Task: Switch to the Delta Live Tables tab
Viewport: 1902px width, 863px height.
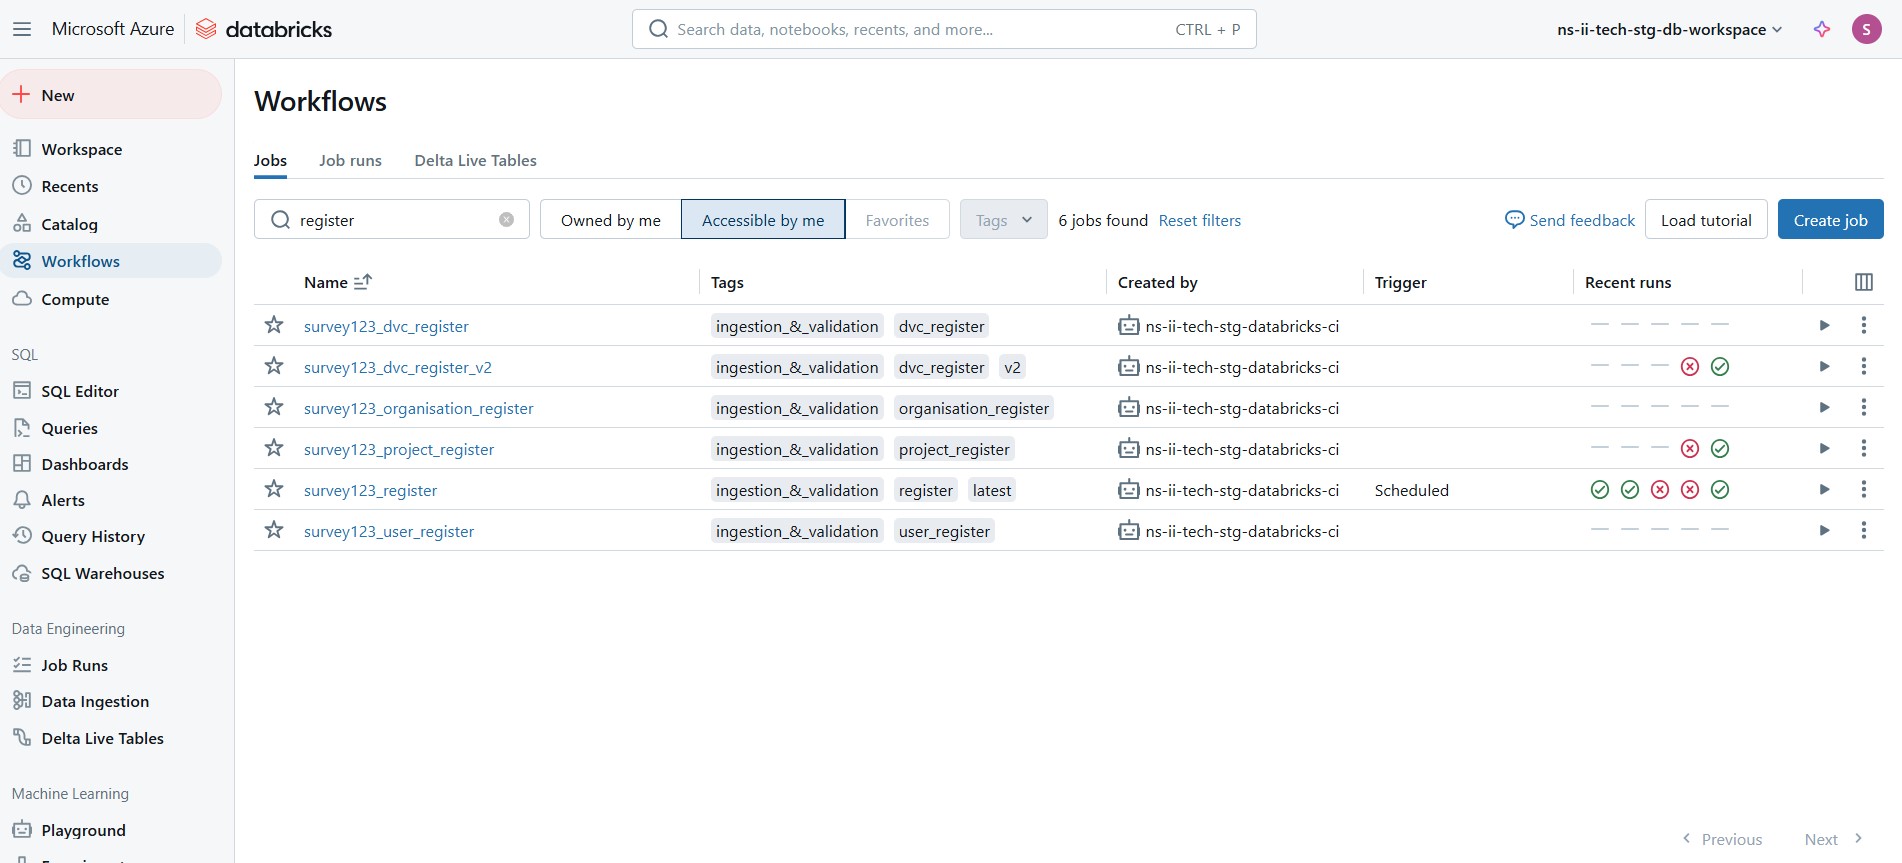Action: pos(475,160)
